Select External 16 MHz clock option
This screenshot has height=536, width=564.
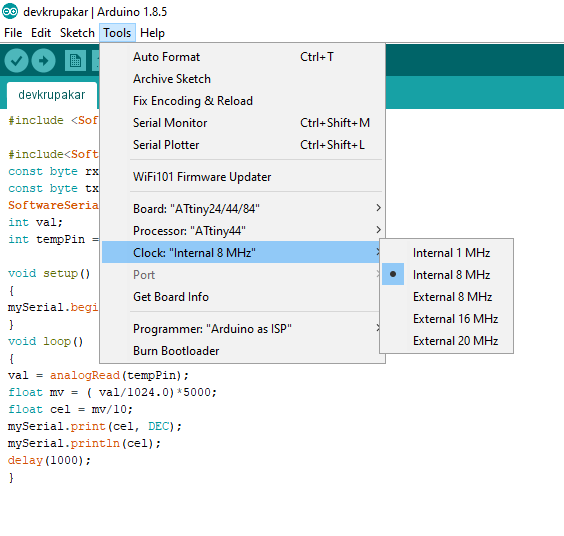(446, 318)
